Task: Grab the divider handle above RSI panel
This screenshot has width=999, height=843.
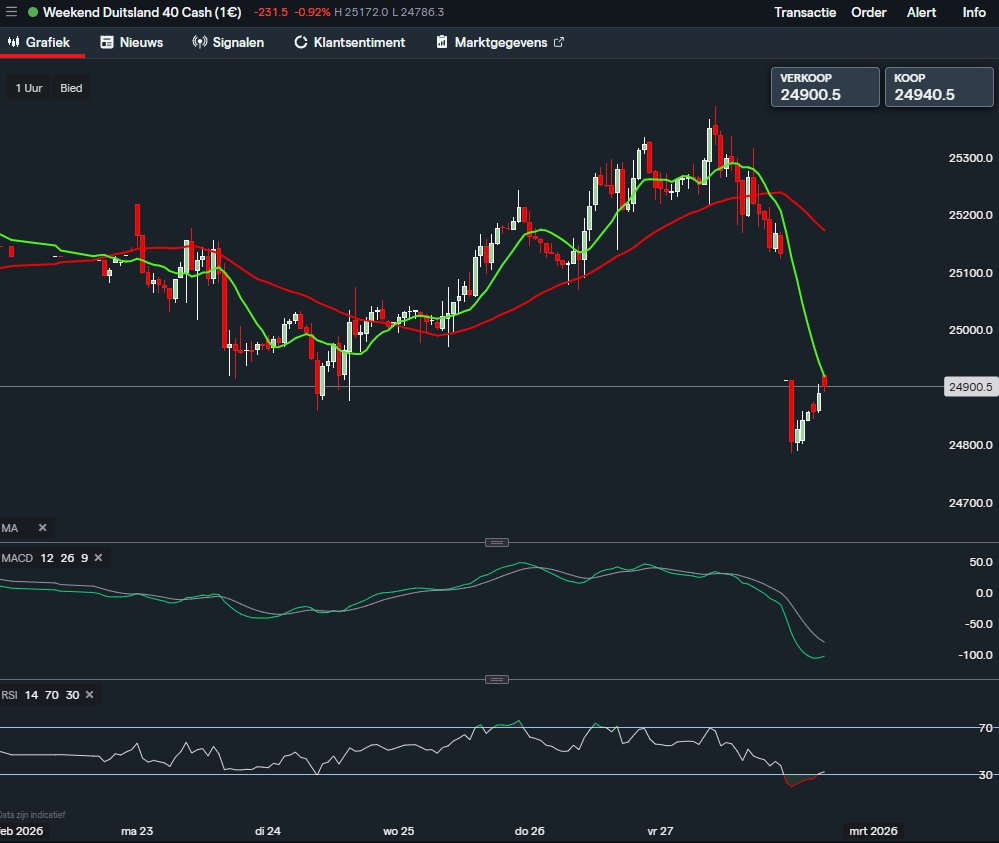Action: pyautogui.click(x=497, y=679)
